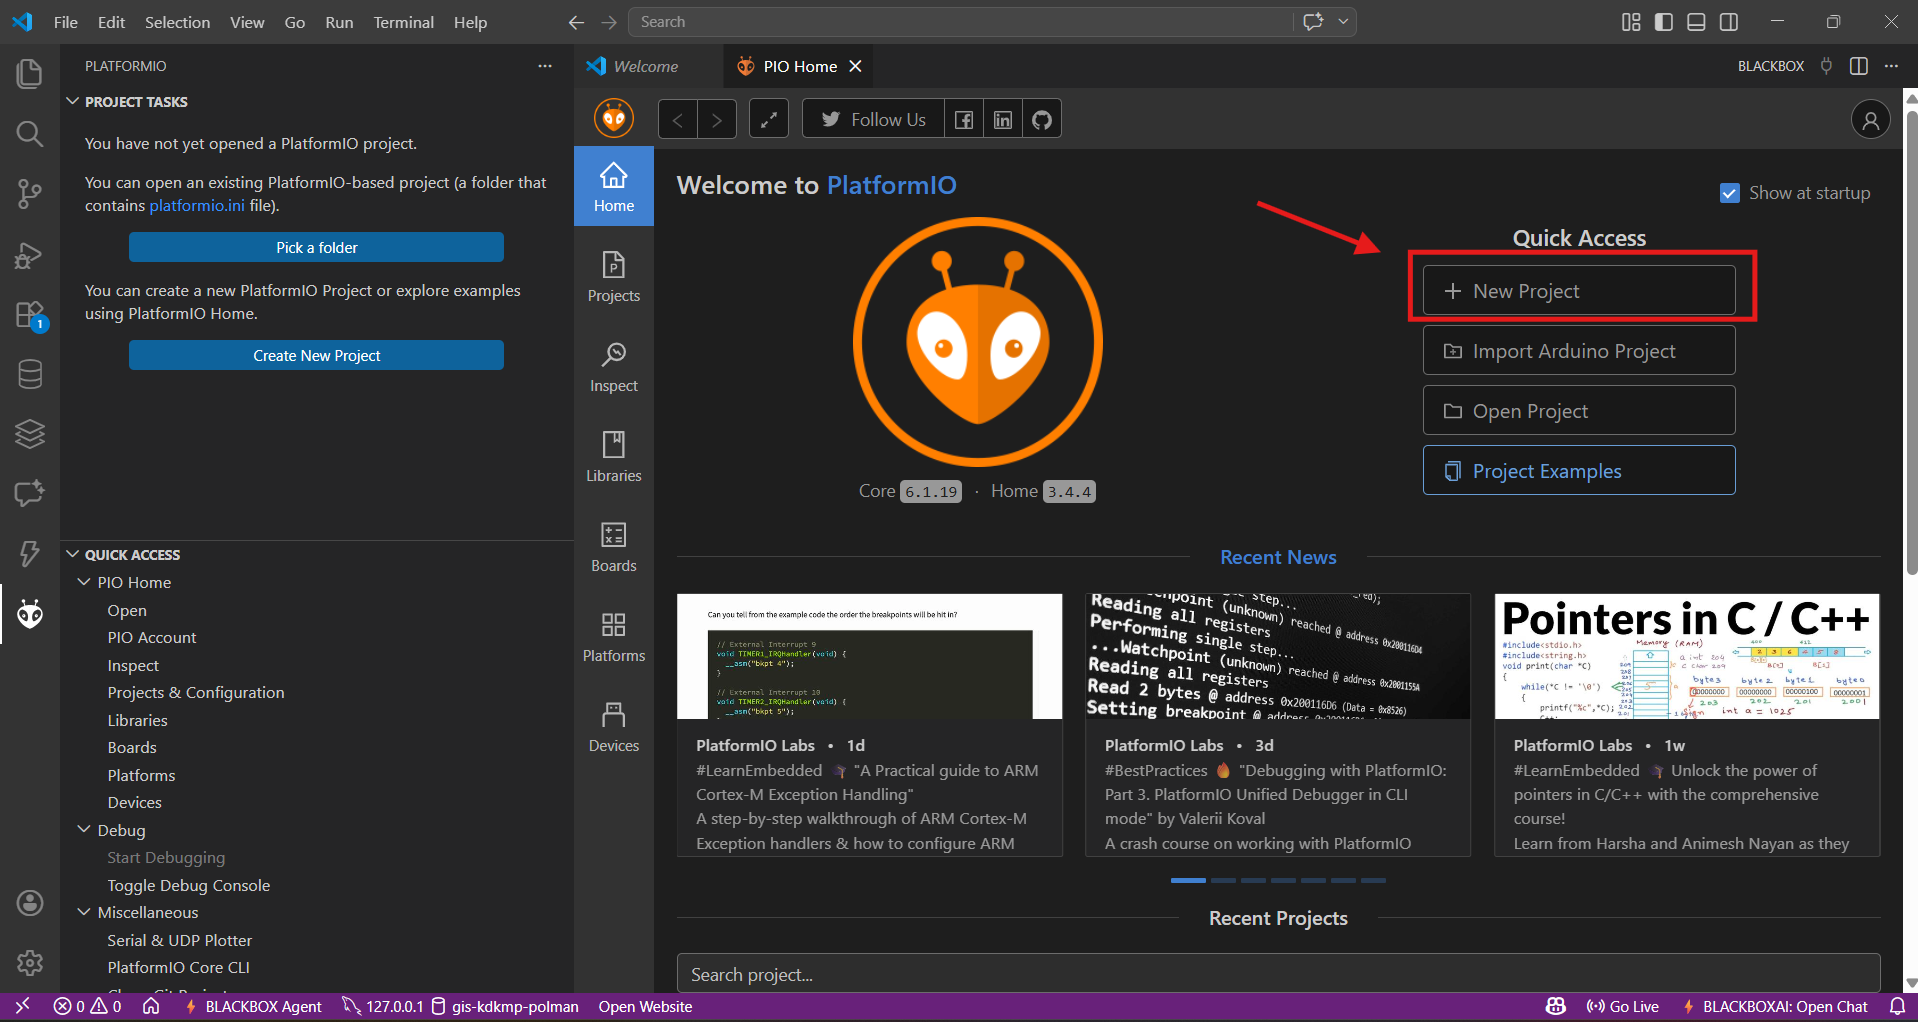Go to PIO Home Projects section
The image size is (1918, 1022).
tap(614, 277)
